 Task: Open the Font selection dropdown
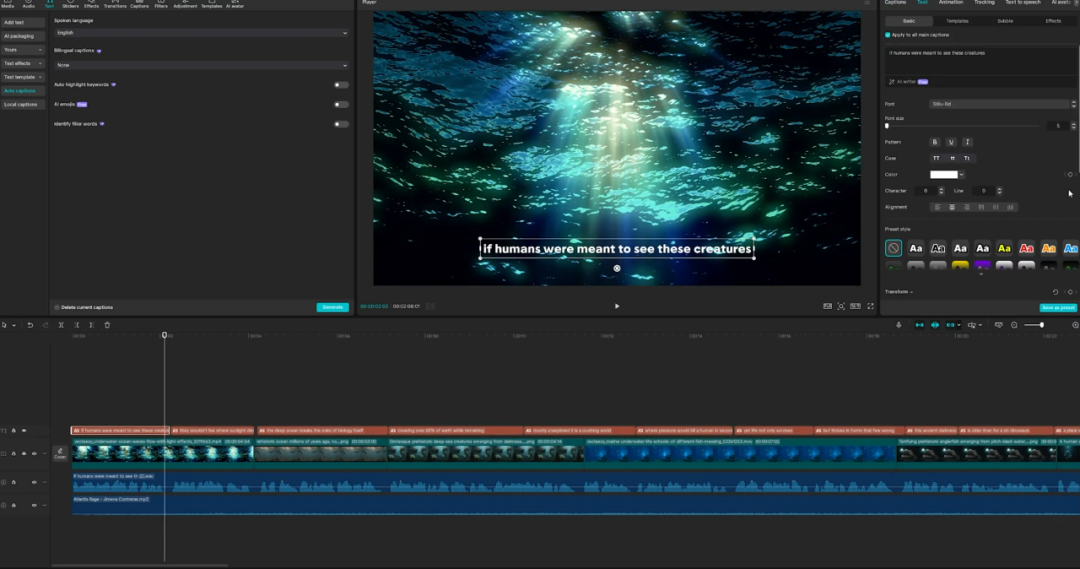1000,103
